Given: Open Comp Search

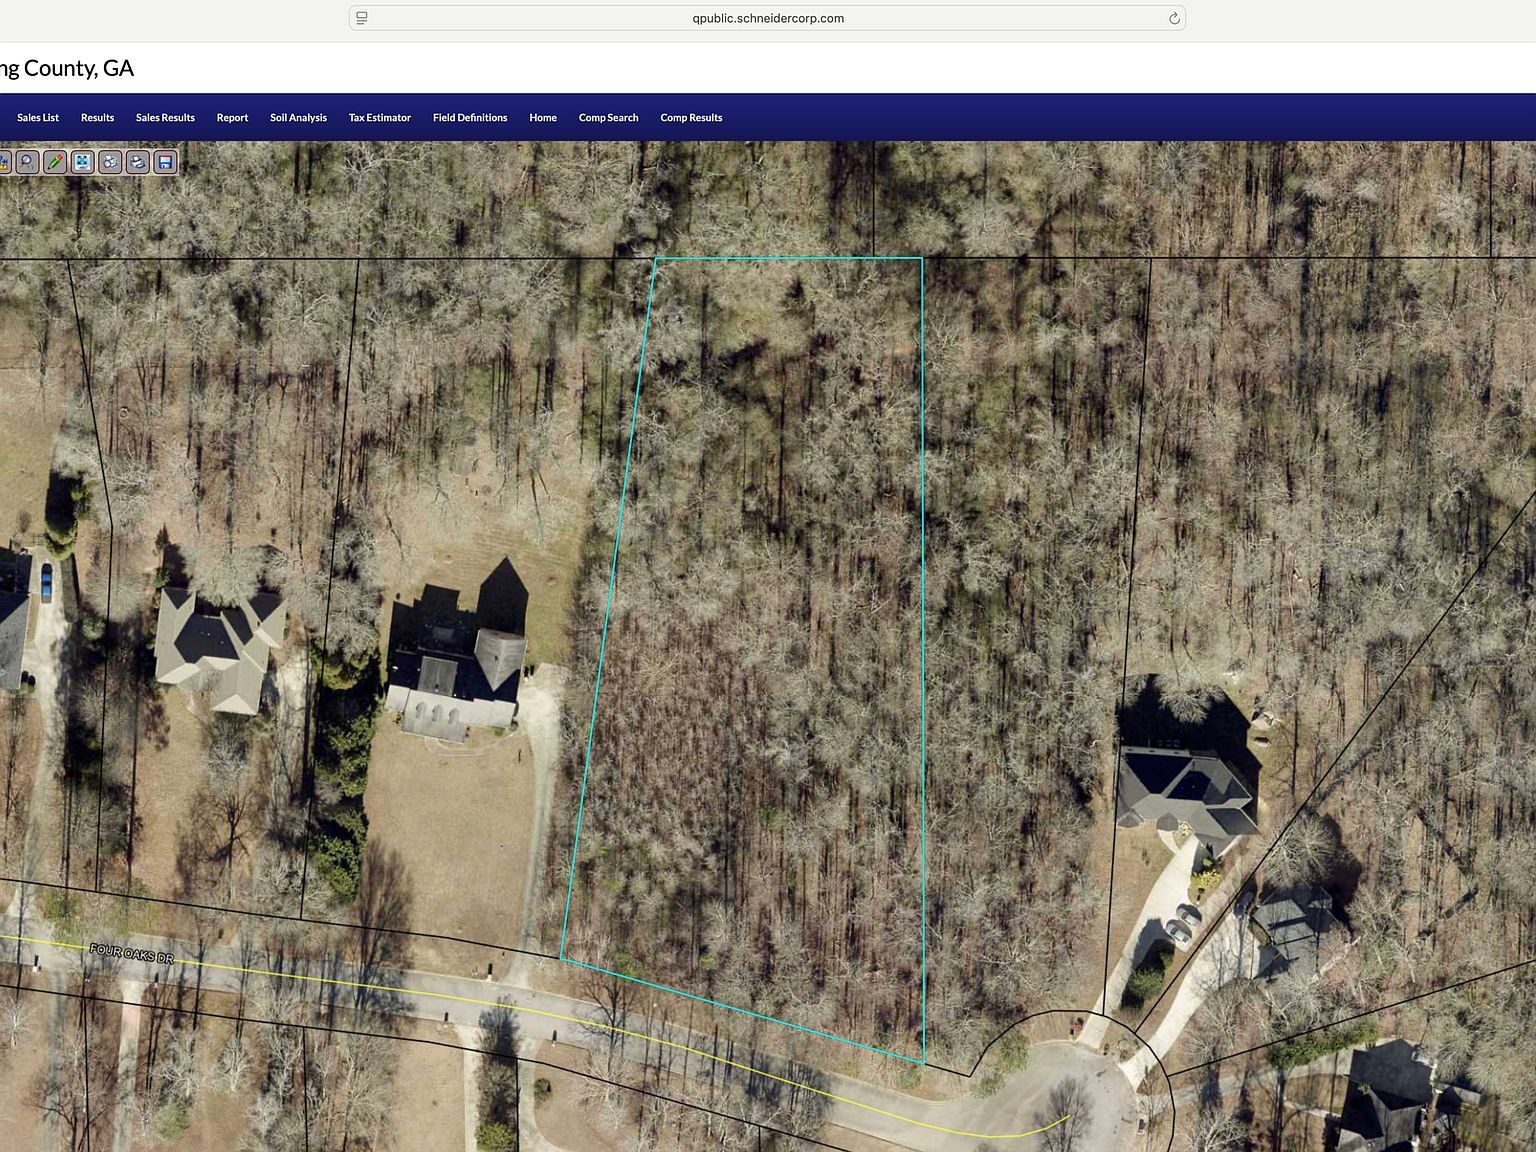Looking at the screenshot, I should click(607, 117).
